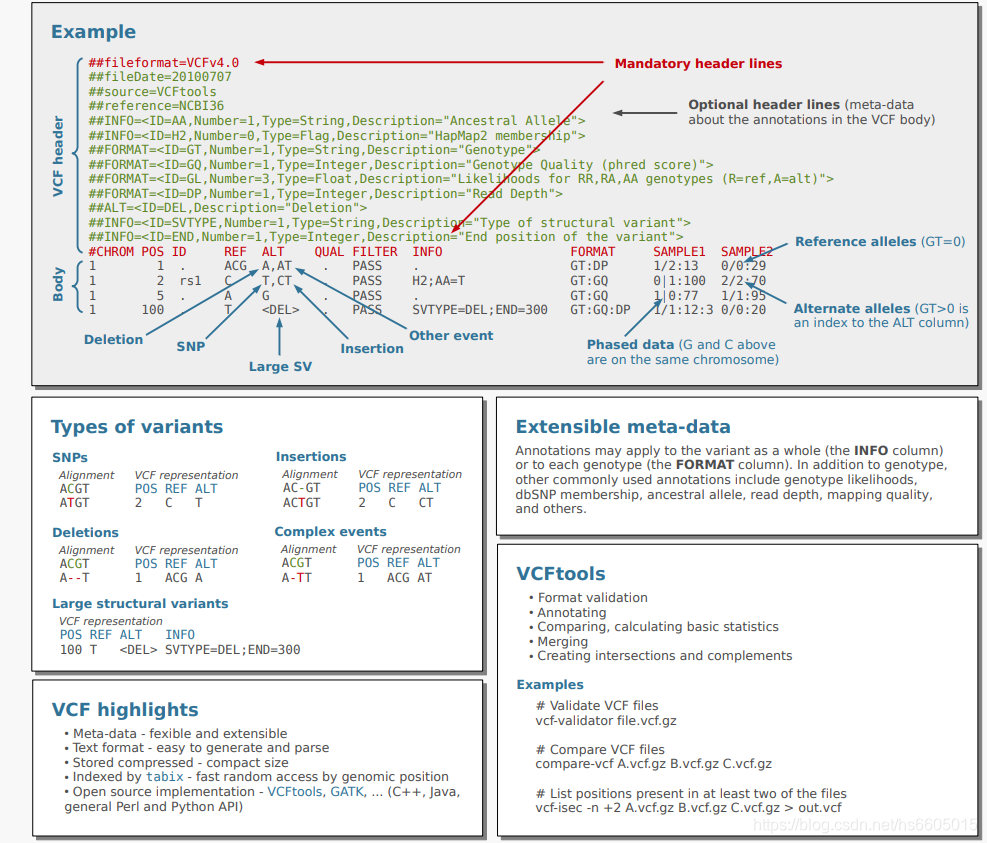Screen dimensions: 987x843
Task: Select the "ACTGT" insertion alignment sequence
Action: point(301,503)
